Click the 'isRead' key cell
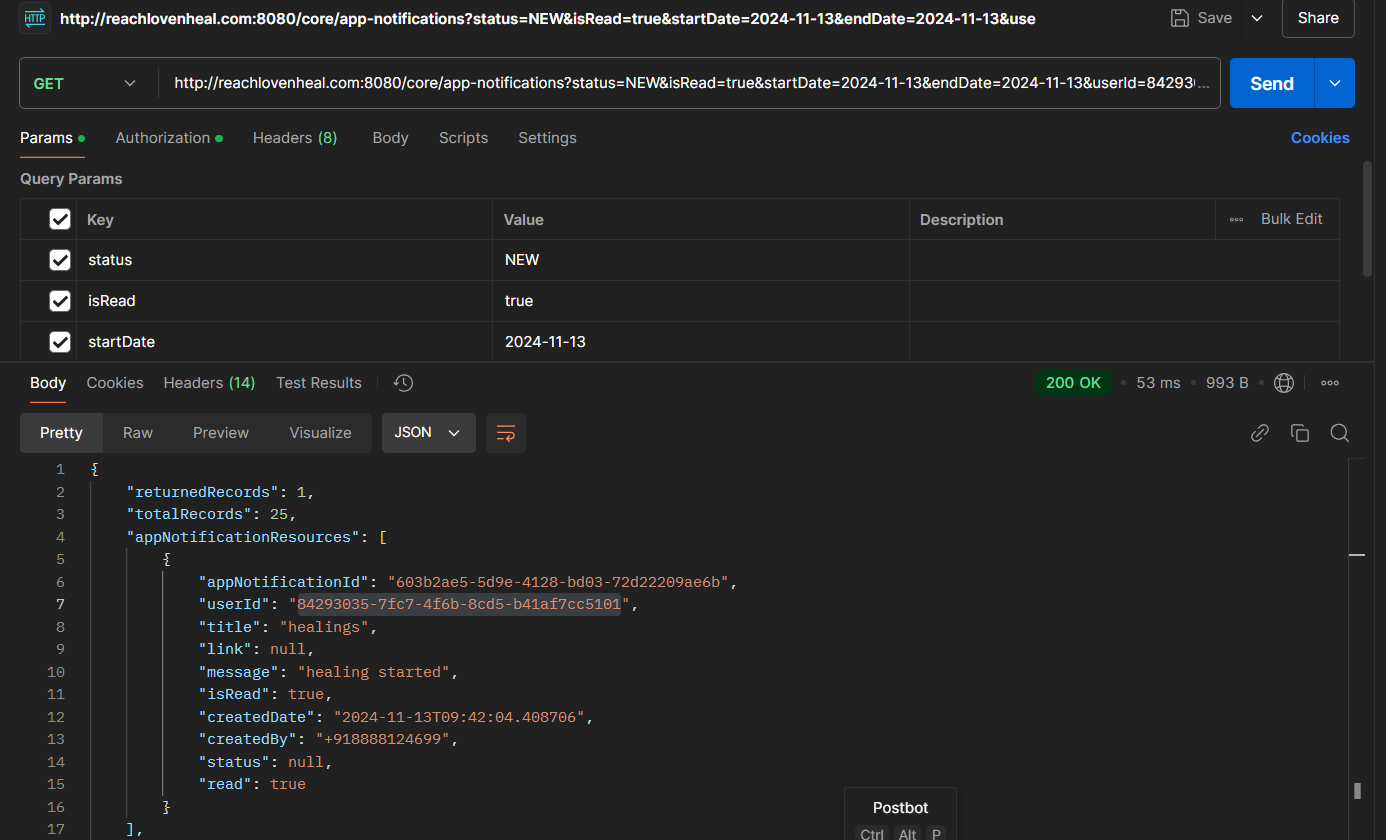This screenshot has height=840, width=1386. (x=284, y=301)
